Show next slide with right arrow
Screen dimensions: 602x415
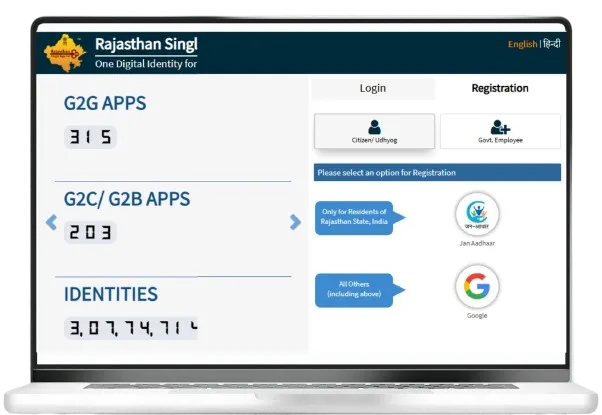(x=295, y=222)
